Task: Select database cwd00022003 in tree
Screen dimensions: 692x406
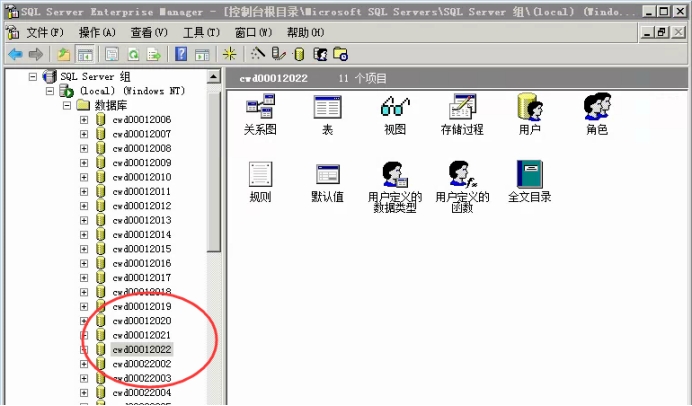Action: click(141, 379)
